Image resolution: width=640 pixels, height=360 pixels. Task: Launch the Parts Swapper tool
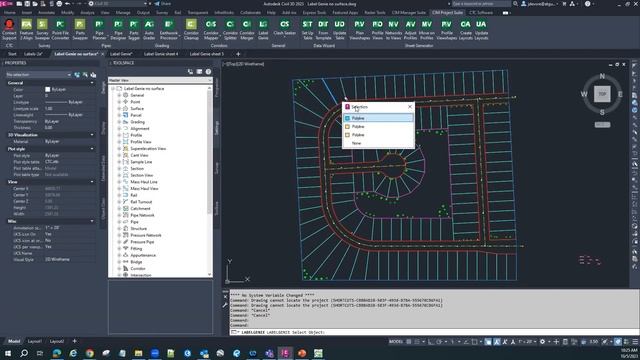point(80,29)
